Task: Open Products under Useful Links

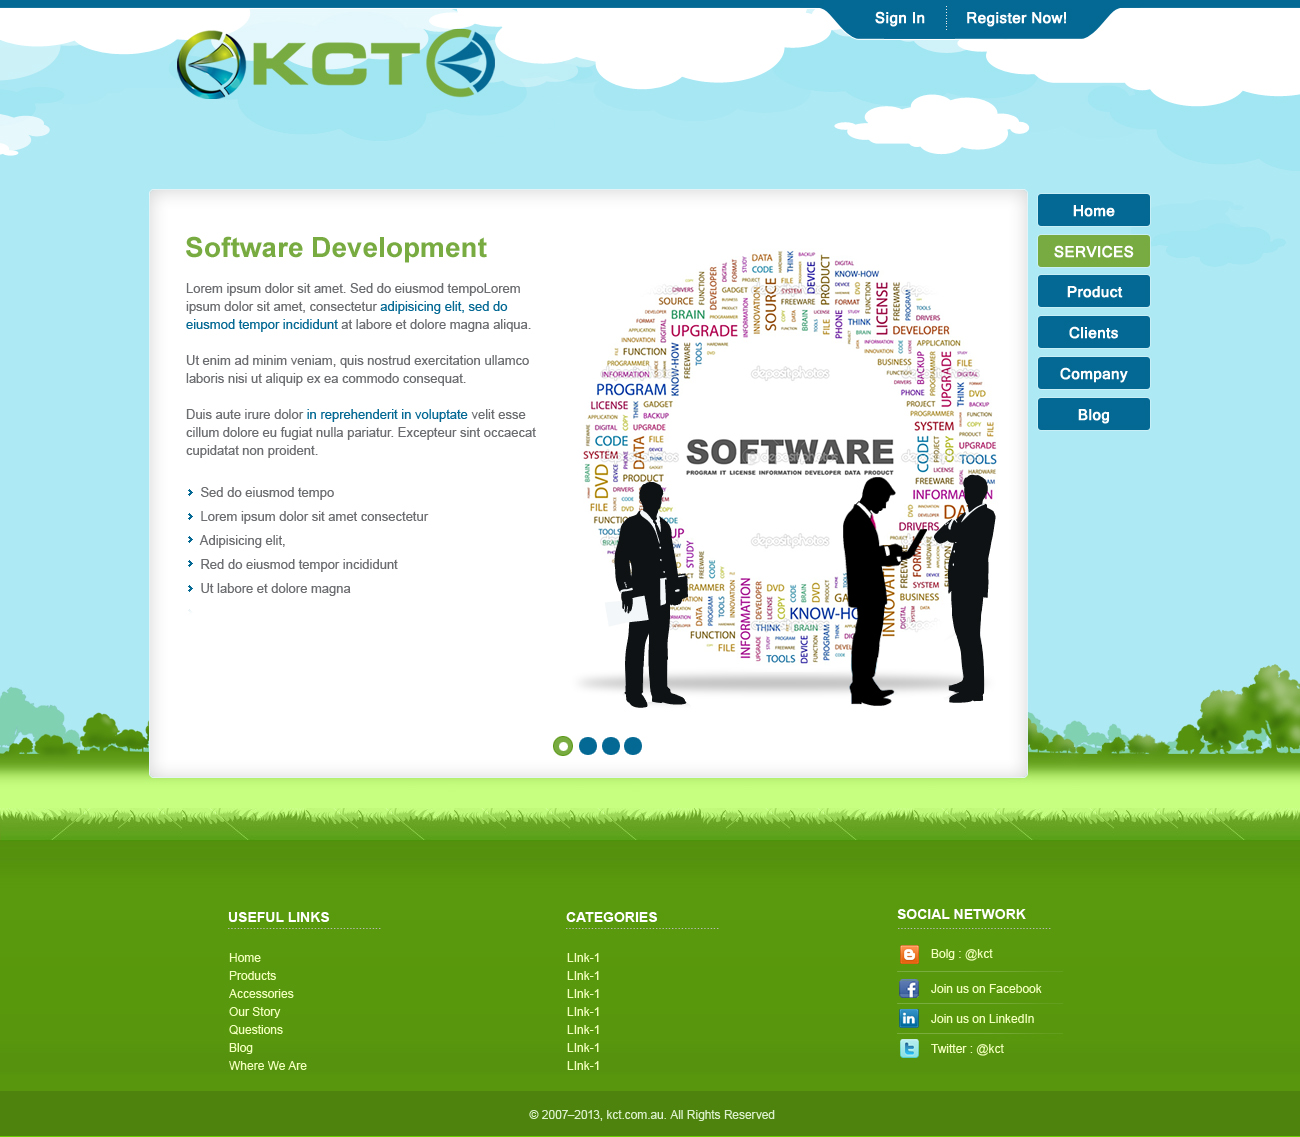Action: tap(253, 976)
